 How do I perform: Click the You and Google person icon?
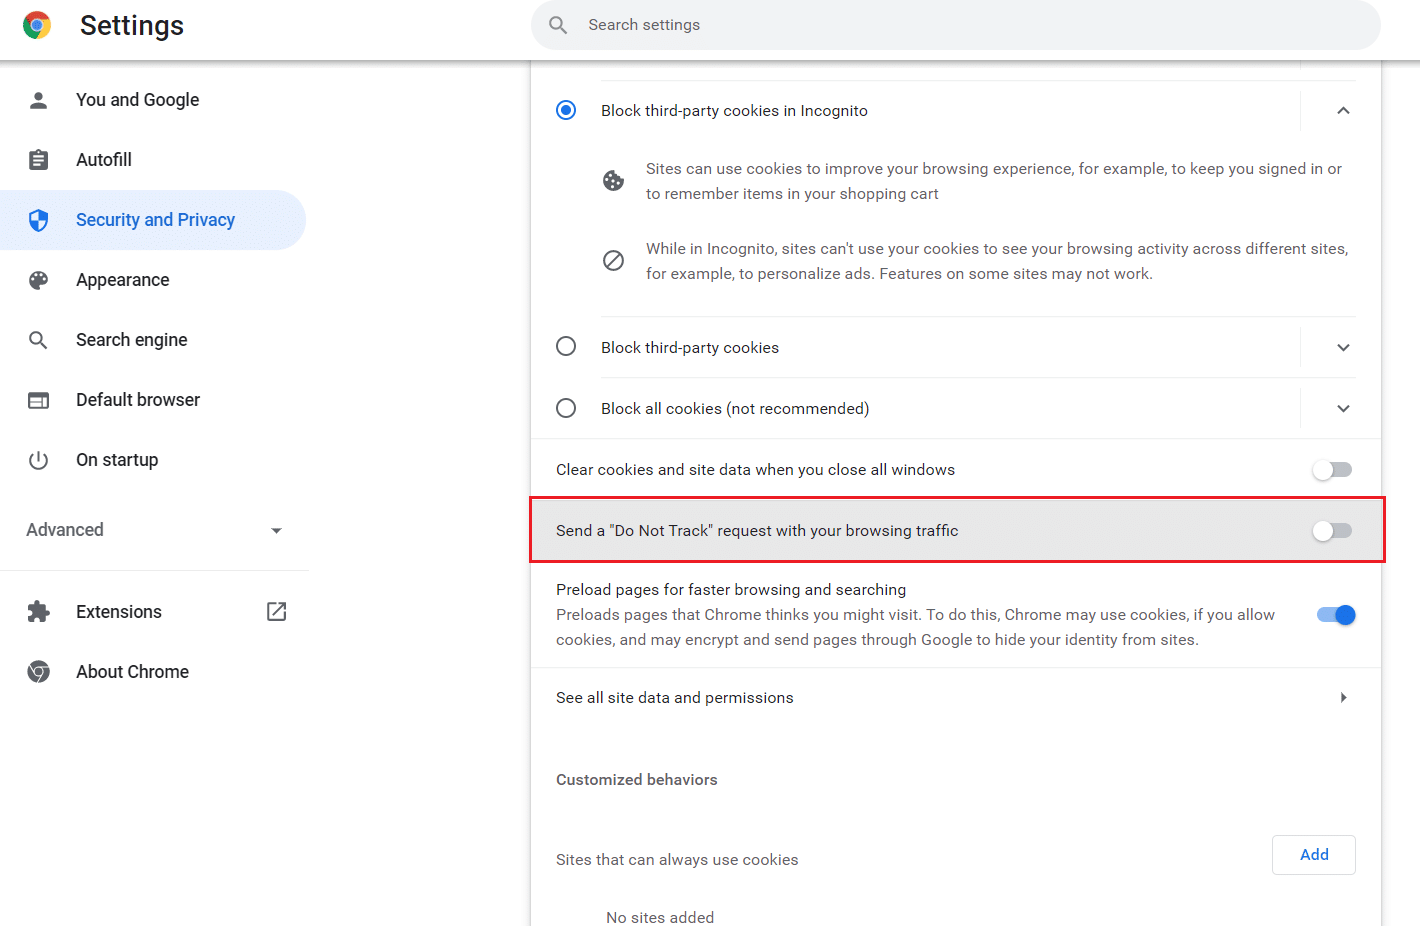[38, 100]
